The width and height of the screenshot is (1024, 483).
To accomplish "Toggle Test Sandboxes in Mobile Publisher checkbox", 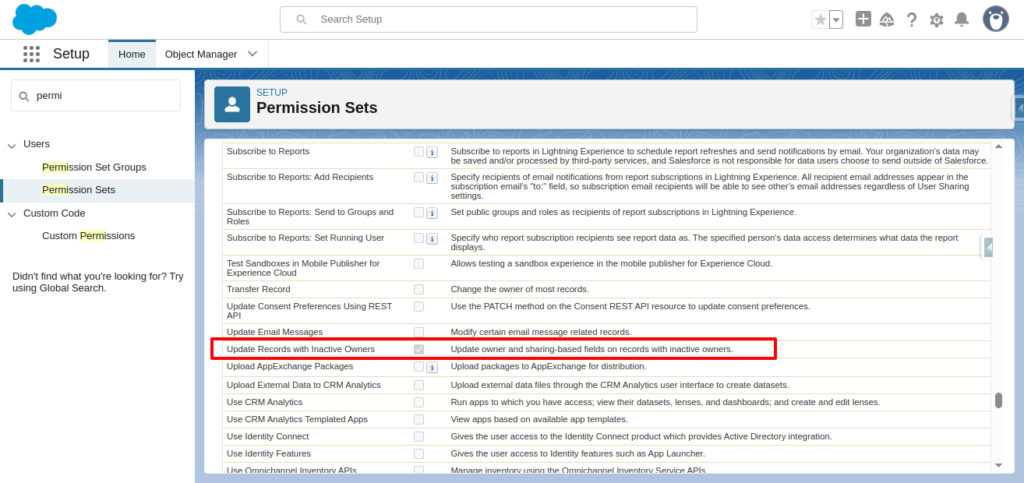I will [419, 264].
